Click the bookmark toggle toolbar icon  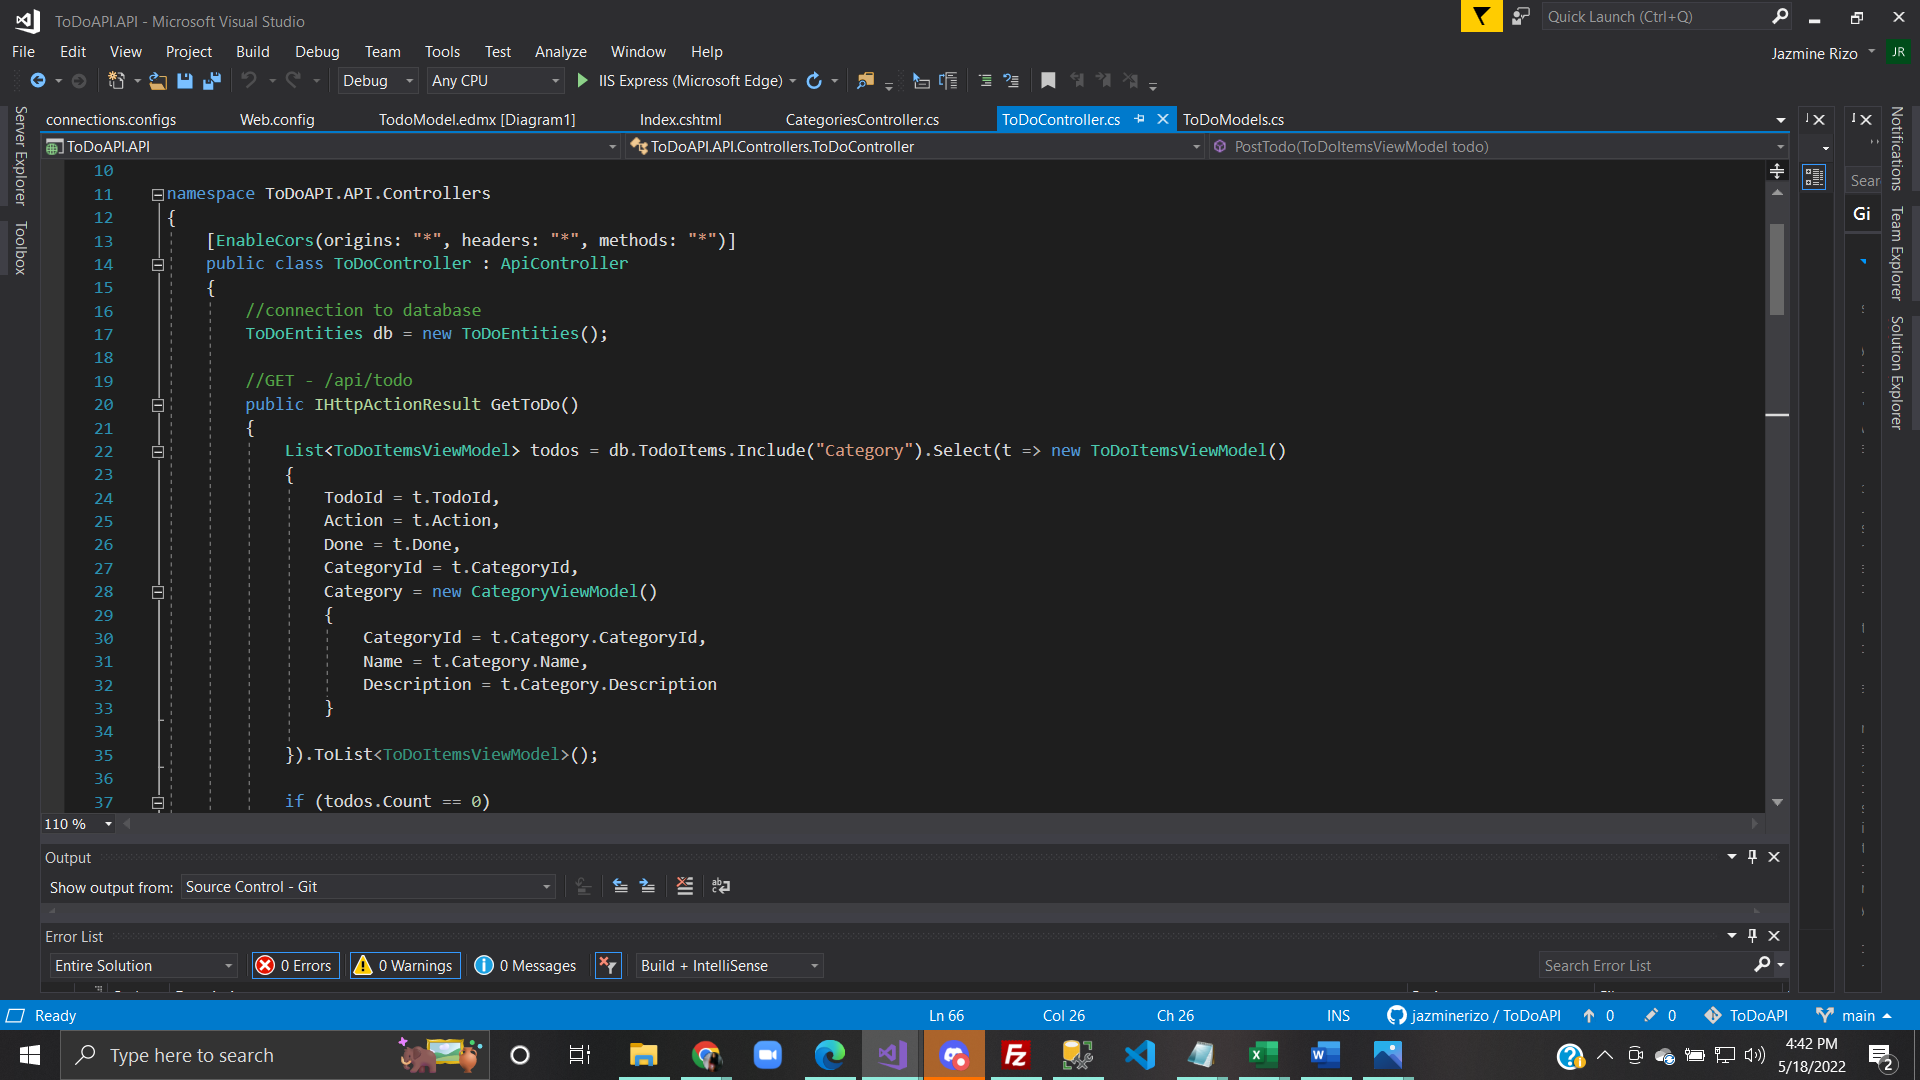coord(1048,81)
